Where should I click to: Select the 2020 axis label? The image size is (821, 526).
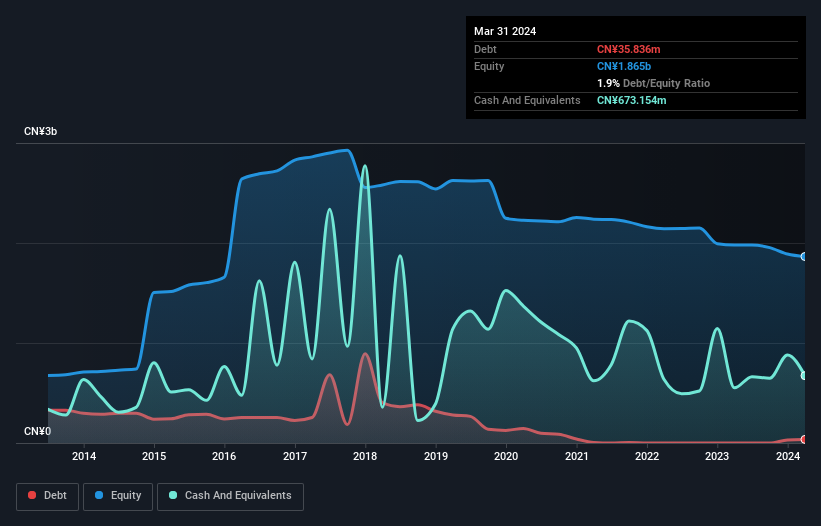tap(506, 456)
